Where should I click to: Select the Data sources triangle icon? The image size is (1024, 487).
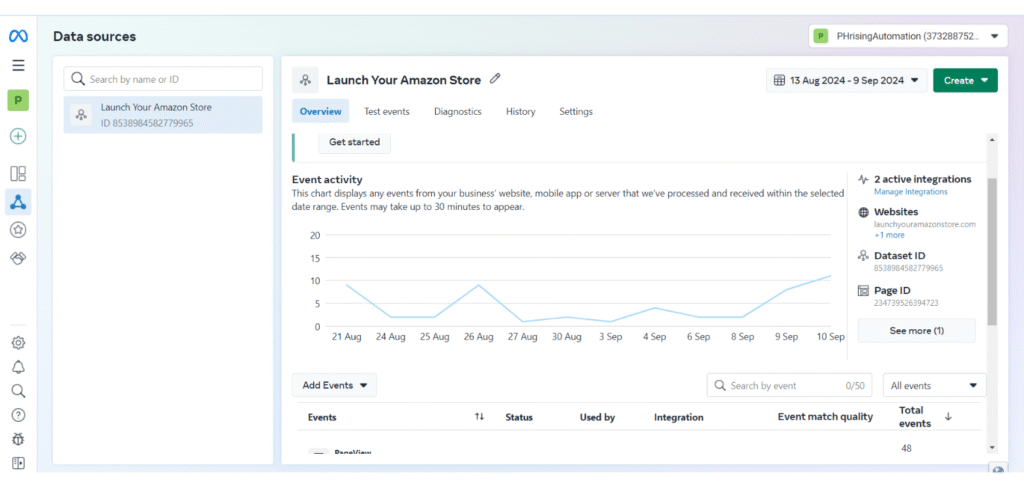pos(18,202)
